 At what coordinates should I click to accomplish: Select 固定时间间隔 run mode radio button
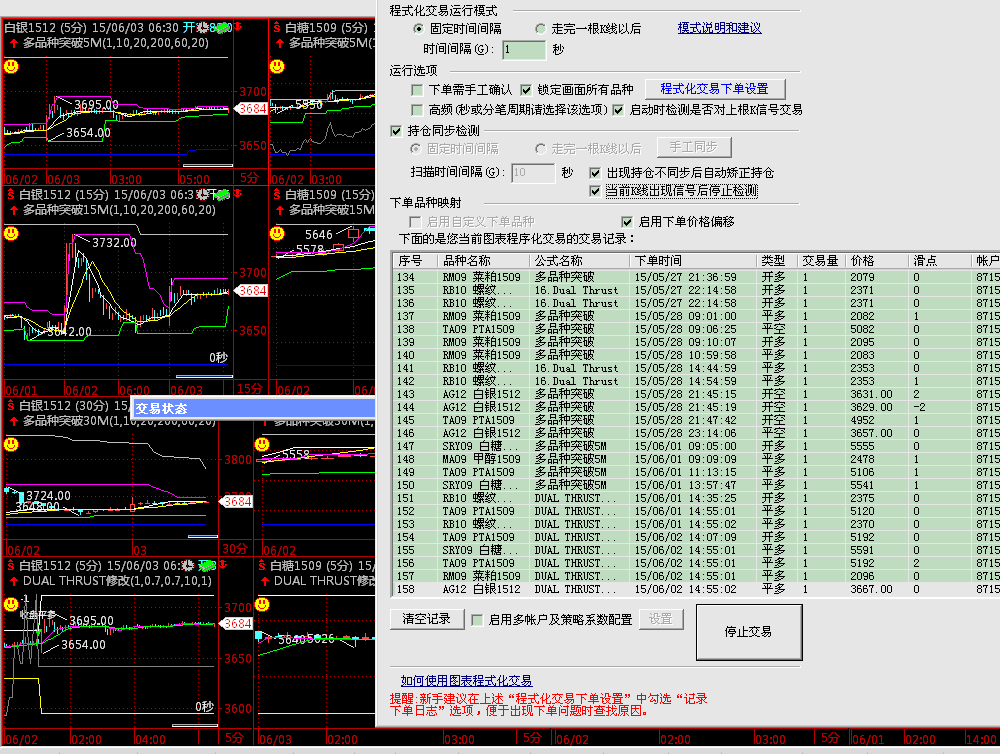[x=418, y=29]
